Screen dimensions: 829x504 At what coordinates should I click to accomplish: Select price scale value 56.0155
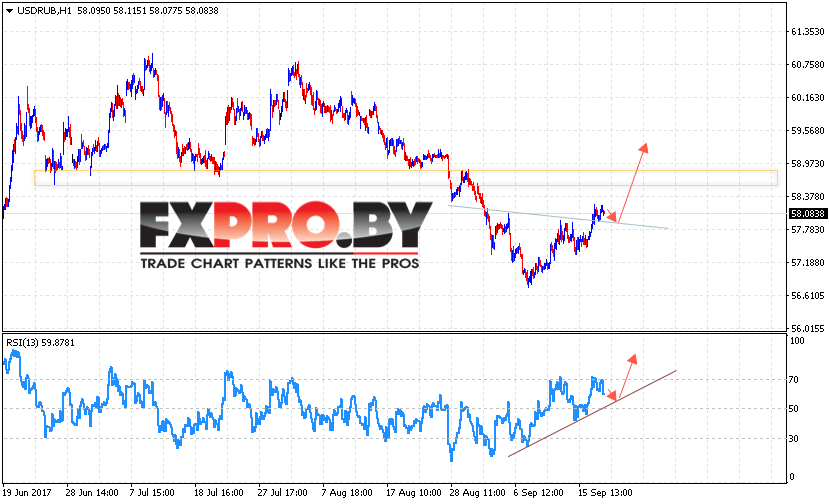pos(807,328)
